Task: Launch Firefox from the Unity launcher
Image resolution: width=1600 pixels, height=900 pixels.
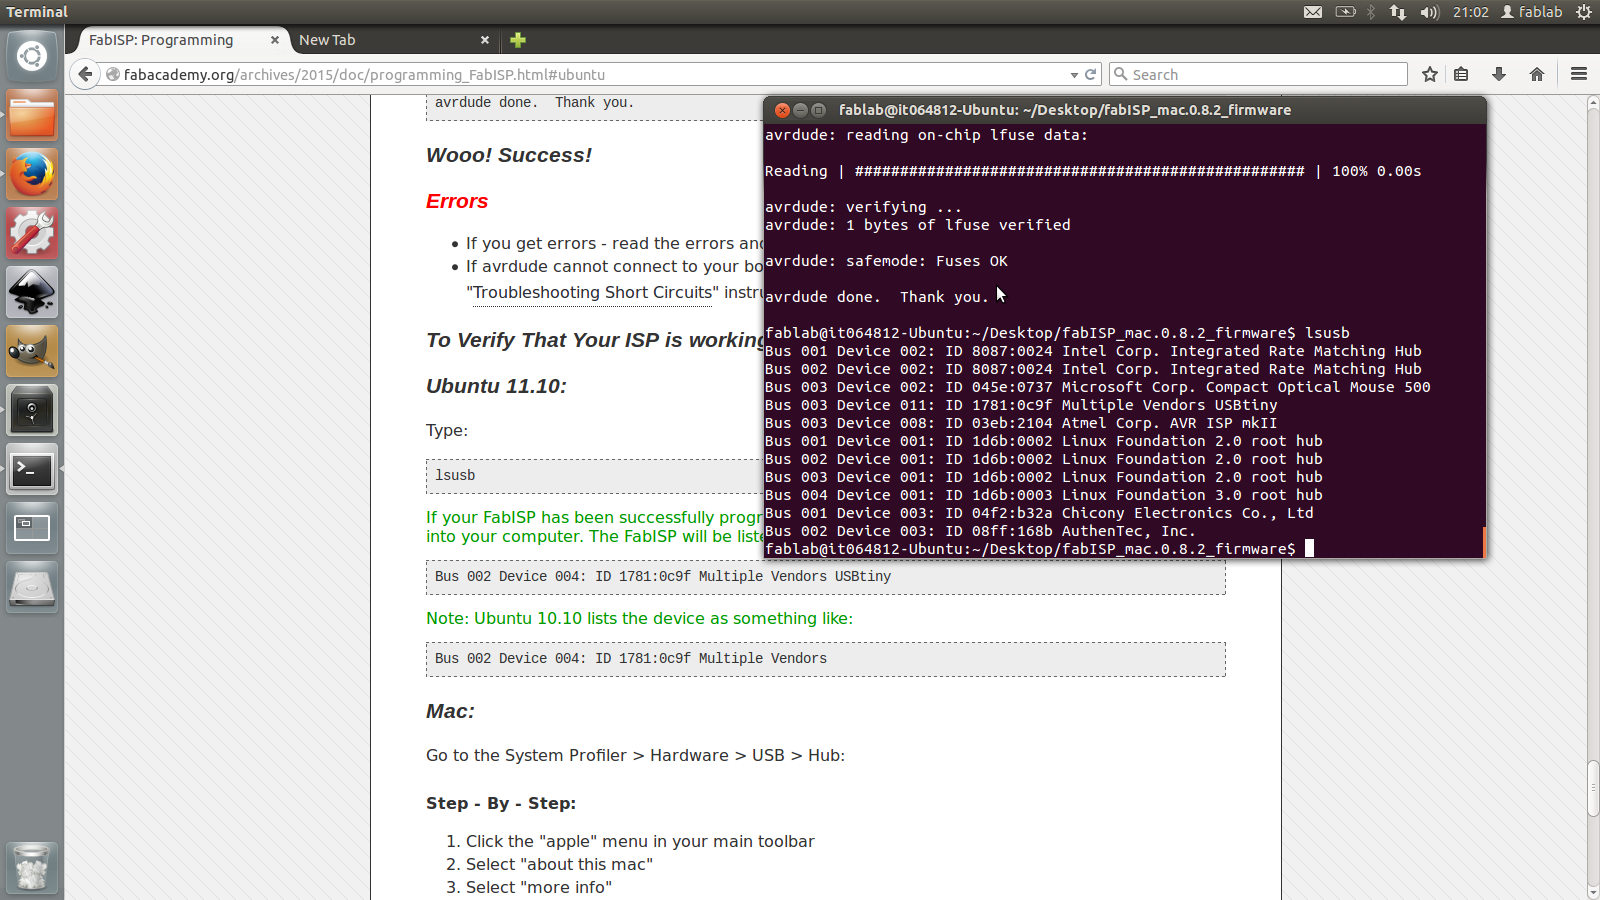Action: 32,174
